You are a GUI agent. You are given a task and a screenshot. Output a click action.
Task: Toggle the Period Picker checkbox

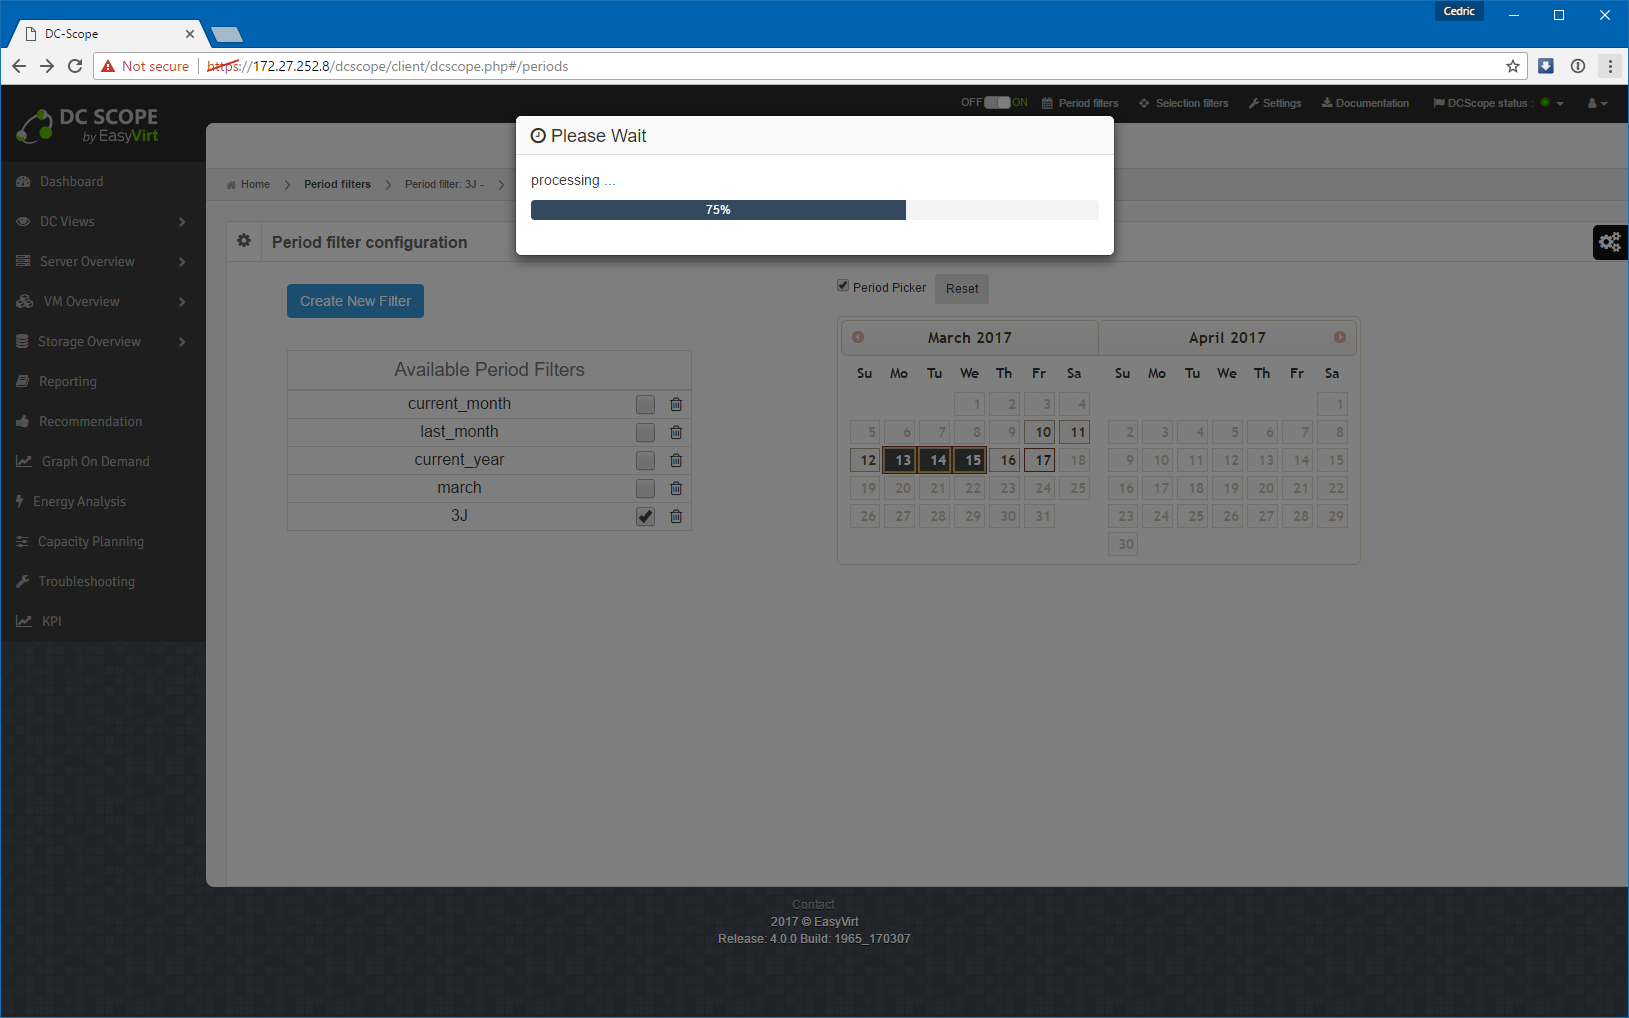point(843,286)
